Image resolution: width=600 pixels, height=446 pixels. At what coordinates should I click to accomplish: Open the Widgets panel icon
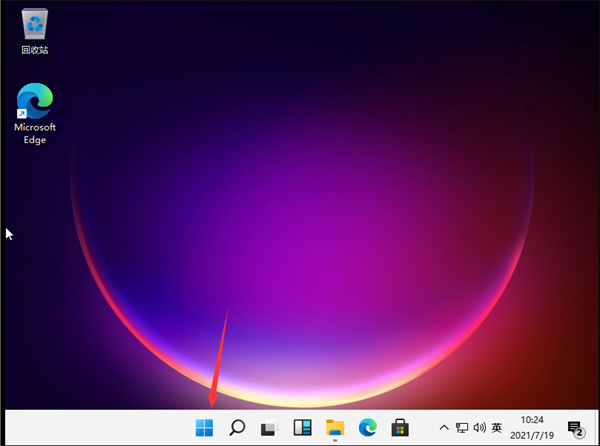(x=302, y=428)
